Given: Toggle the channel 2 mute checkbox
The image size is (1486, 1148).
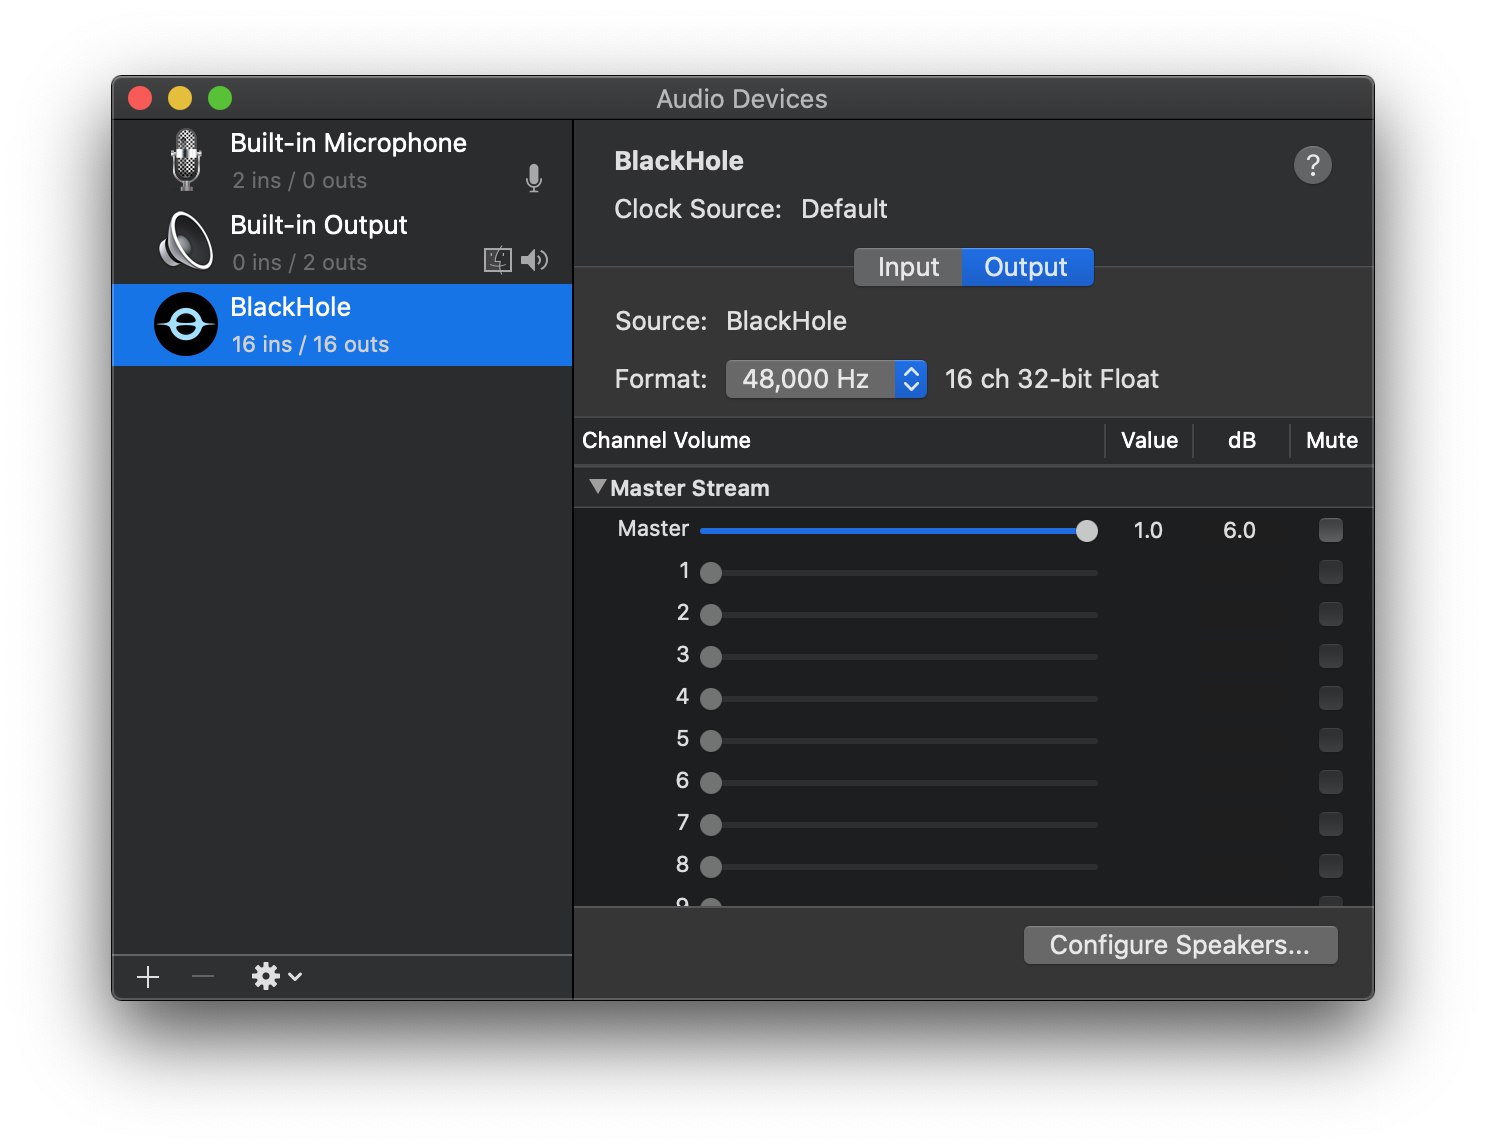Looking at the screenshot, I should [x=1330, y=614].
